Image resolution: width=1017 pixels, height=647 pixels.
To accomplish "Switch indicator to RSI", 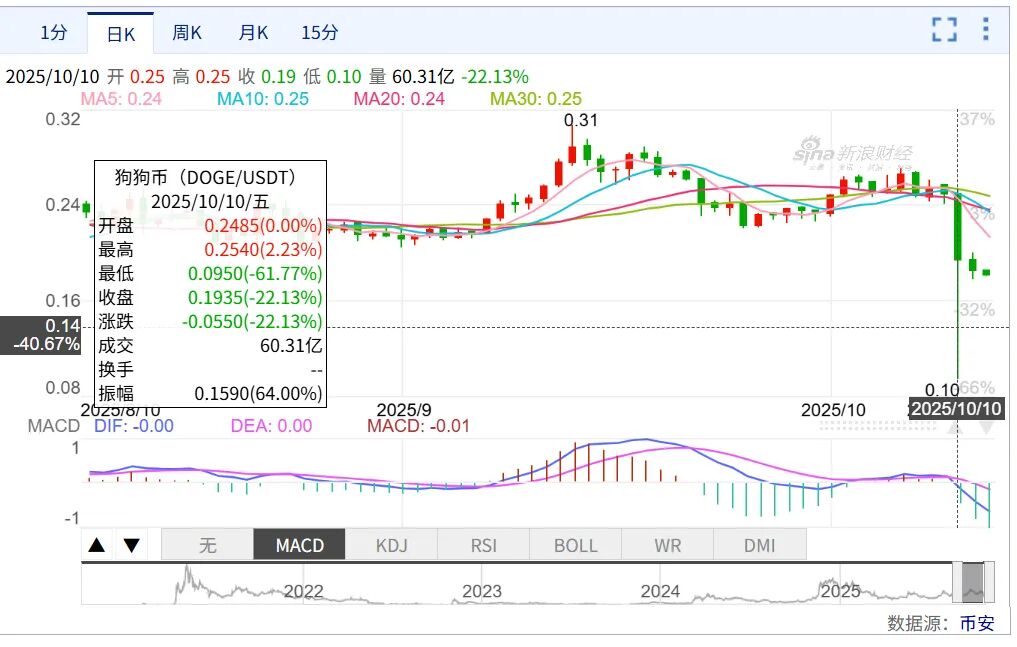I will click(483, 545).
